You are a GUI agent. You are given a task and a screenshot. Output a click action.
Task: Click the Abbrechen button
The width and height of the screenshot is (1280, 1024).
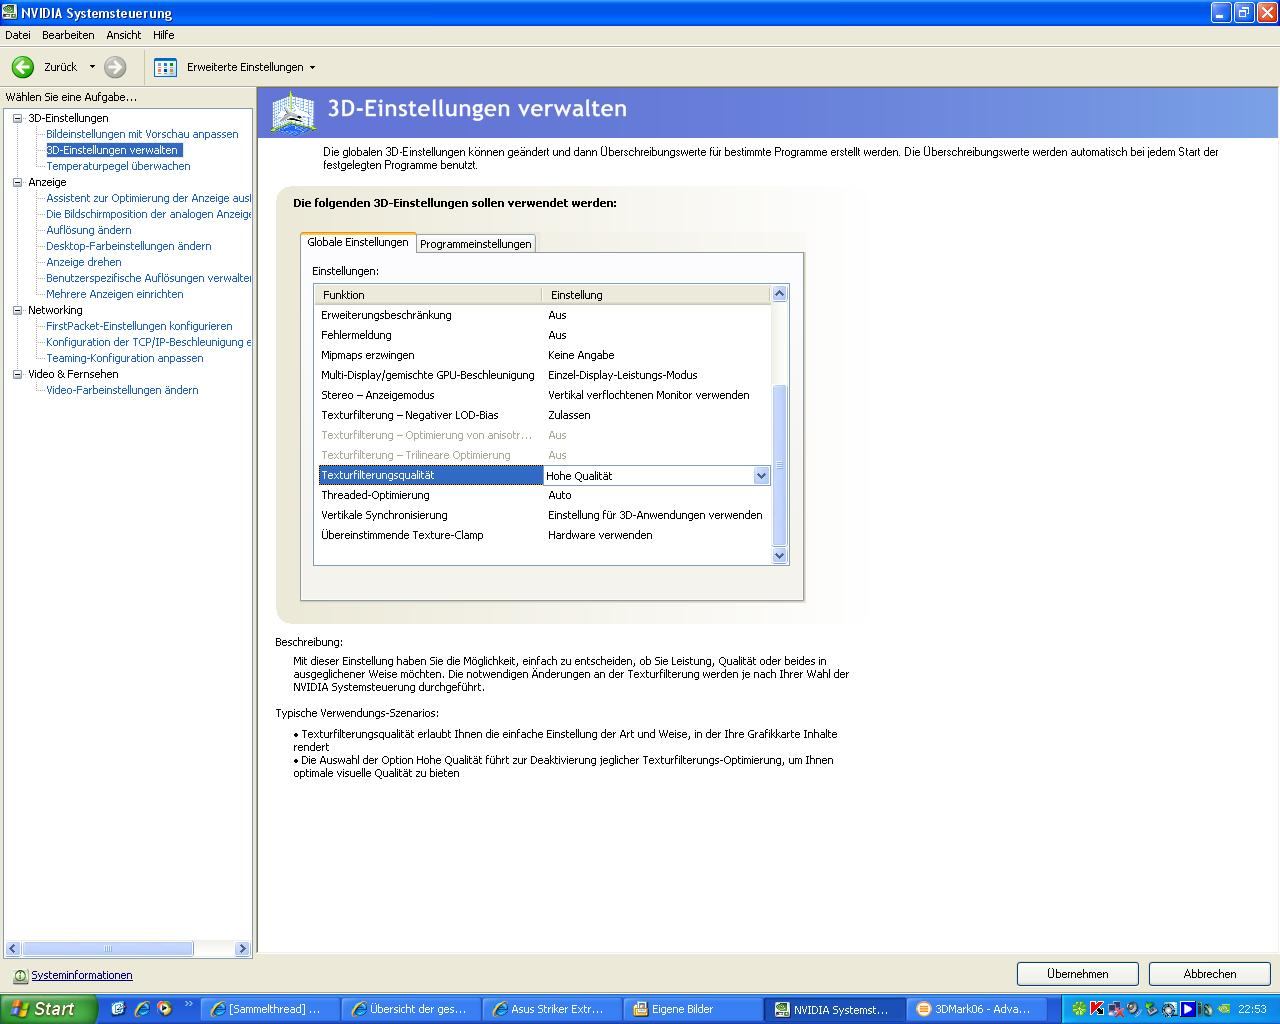[1210, 974]
